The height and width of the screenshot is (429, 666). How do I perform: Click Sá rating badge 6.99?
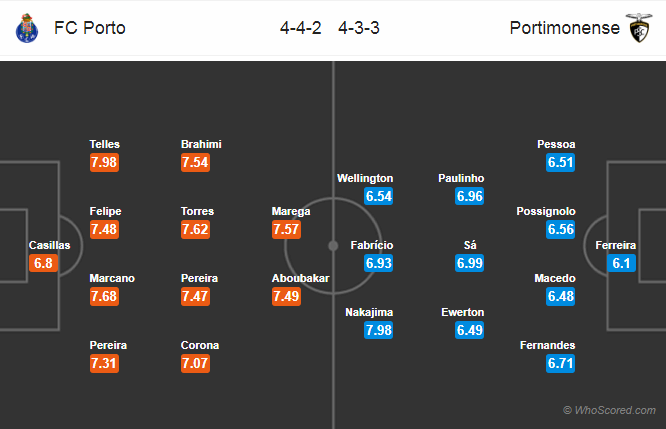(469, 263)
